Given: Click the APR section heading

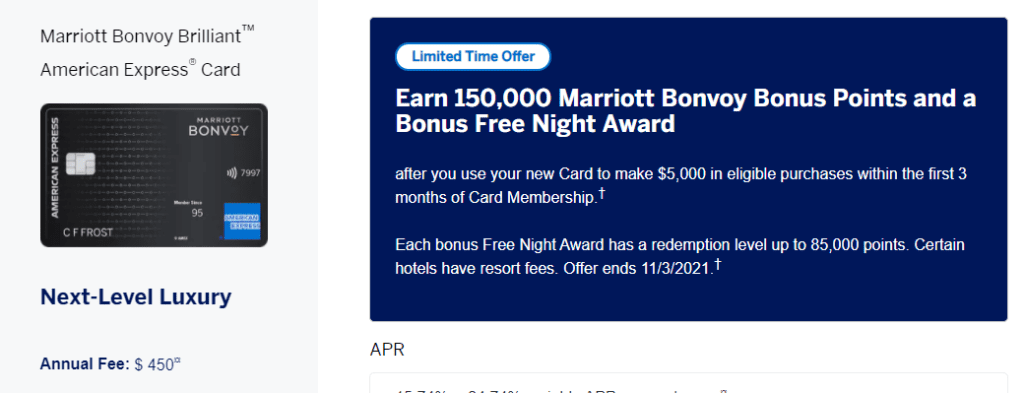Looking at the screenshot, I should 387,350.
